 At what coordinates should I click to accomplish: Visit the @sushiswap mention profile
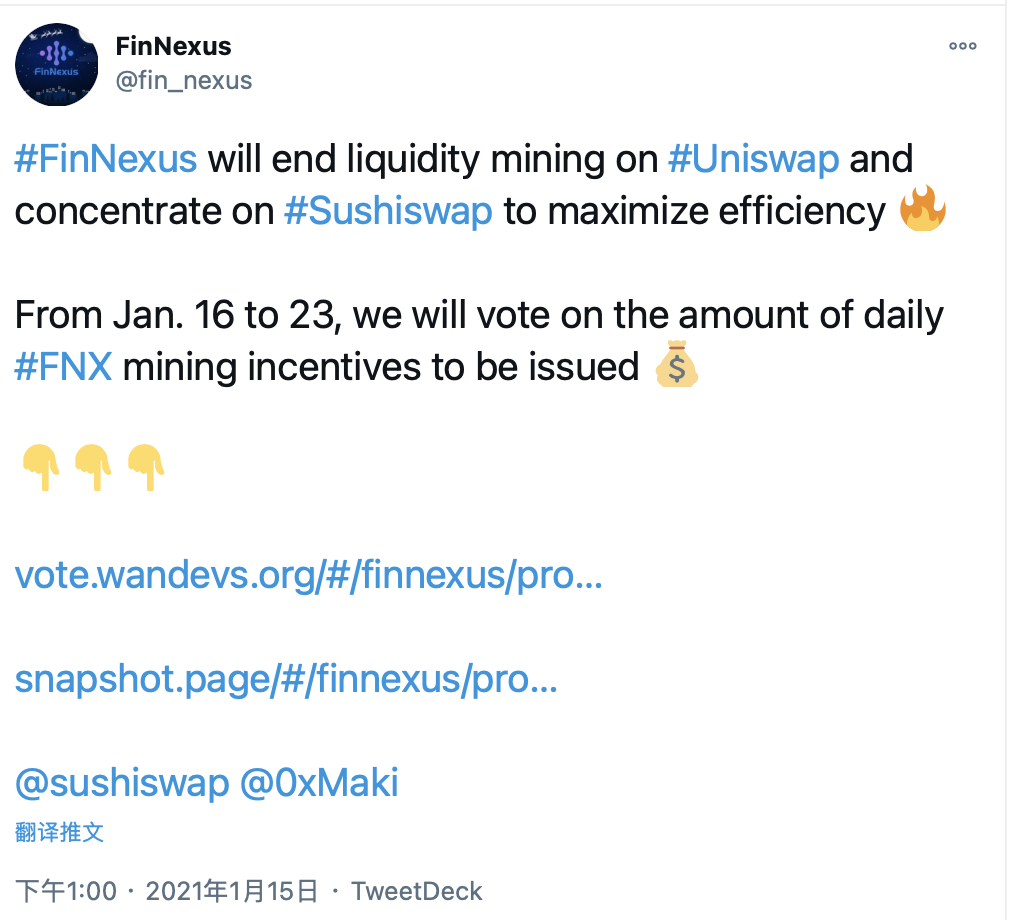[x=122, y=783]
